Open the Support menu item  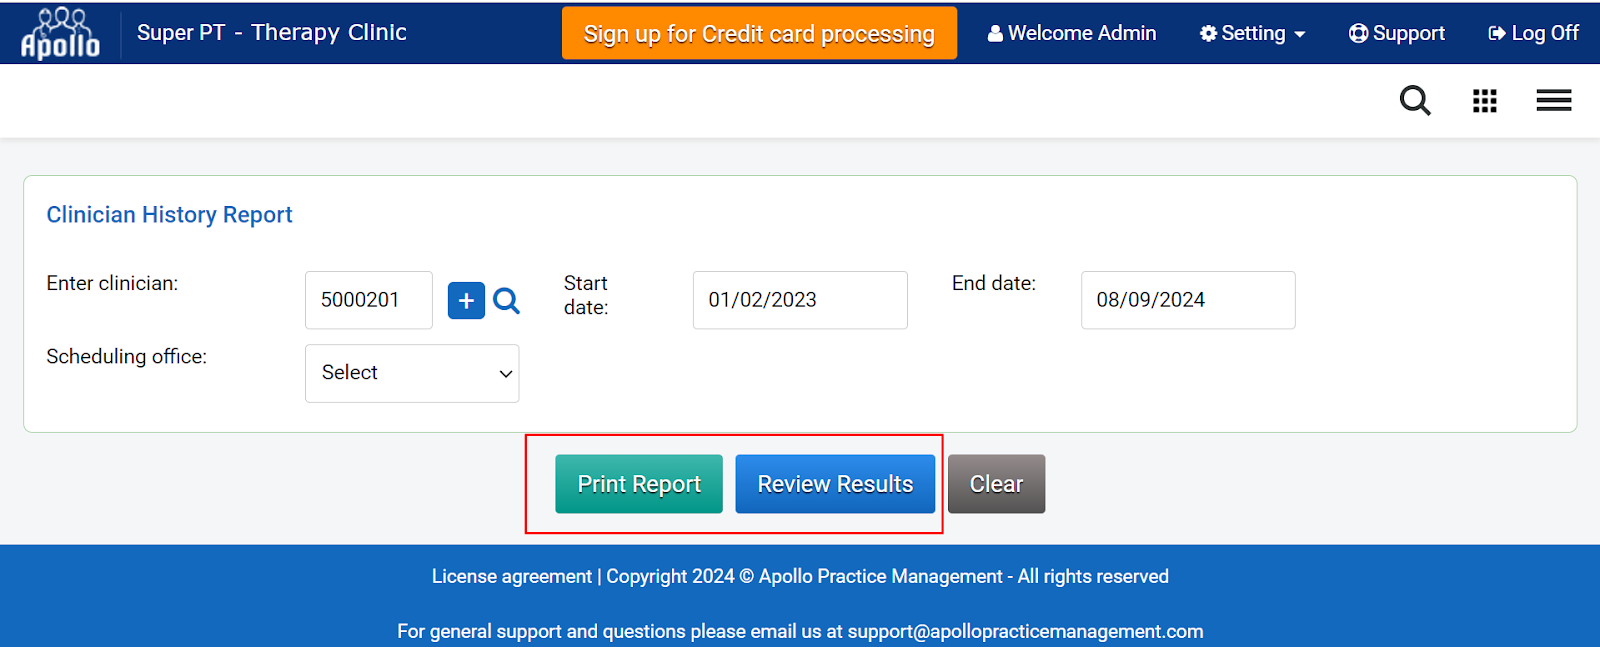tap(1397, 34)
